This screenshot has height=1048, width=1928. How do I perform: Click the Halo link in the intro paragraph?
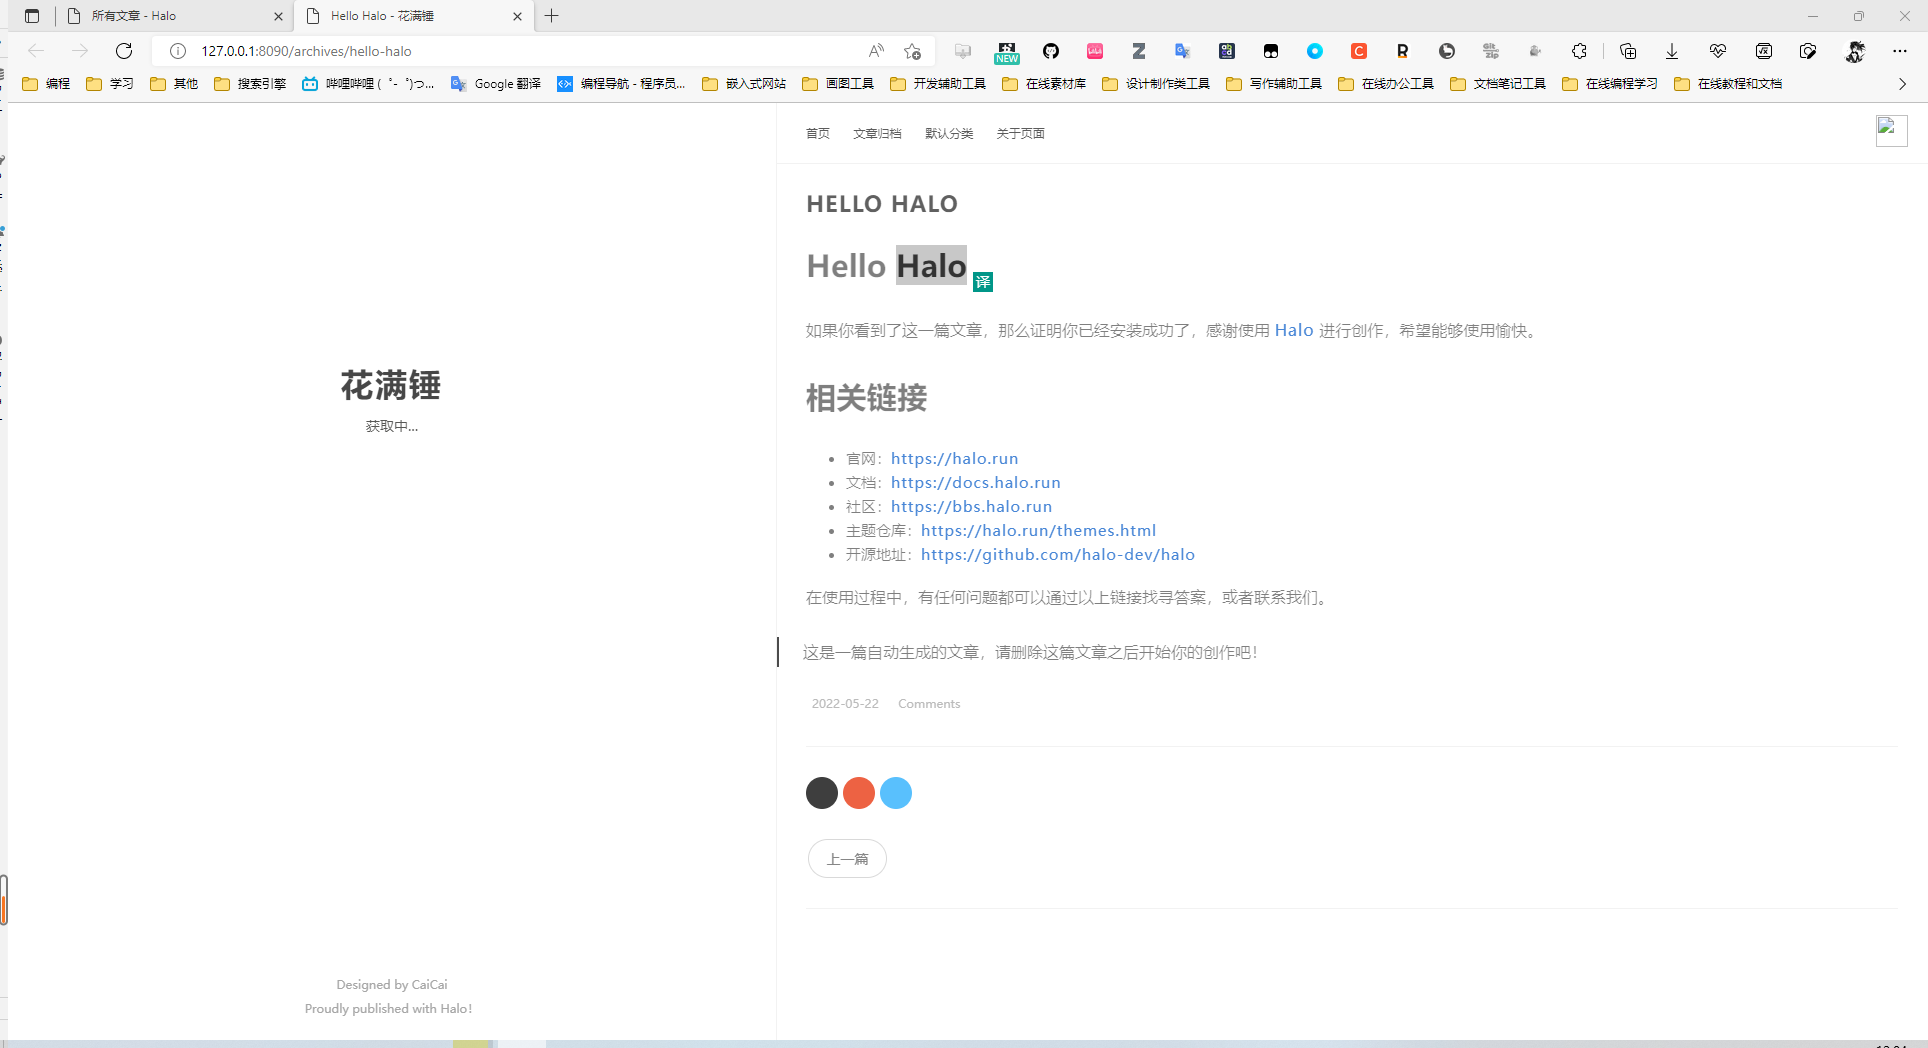click(1294, 330)
